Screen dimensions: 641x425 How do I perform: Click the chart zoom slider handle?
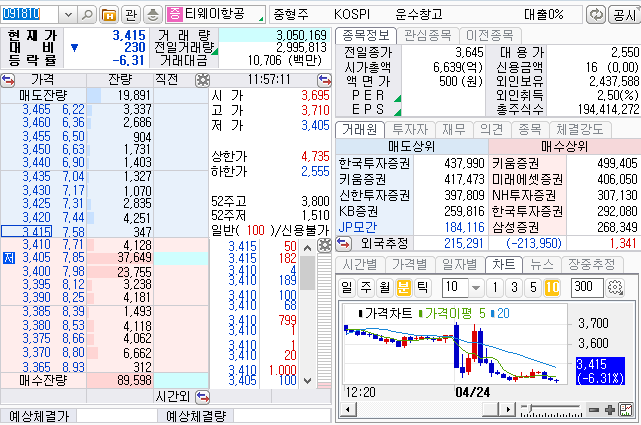click(530, 408)
